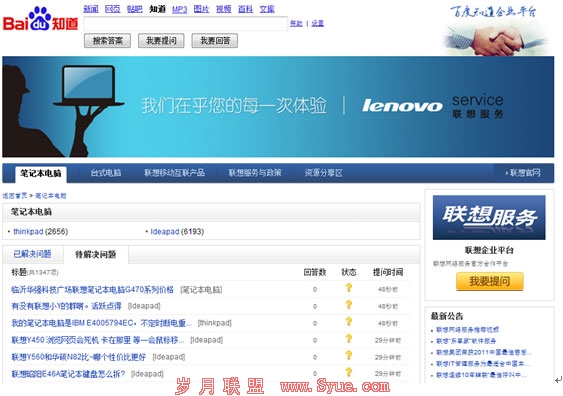563x396 pixels.
Task: Open the question 有没有联想小Y的群
Action: pyautogui.click(x=66, y=306)
